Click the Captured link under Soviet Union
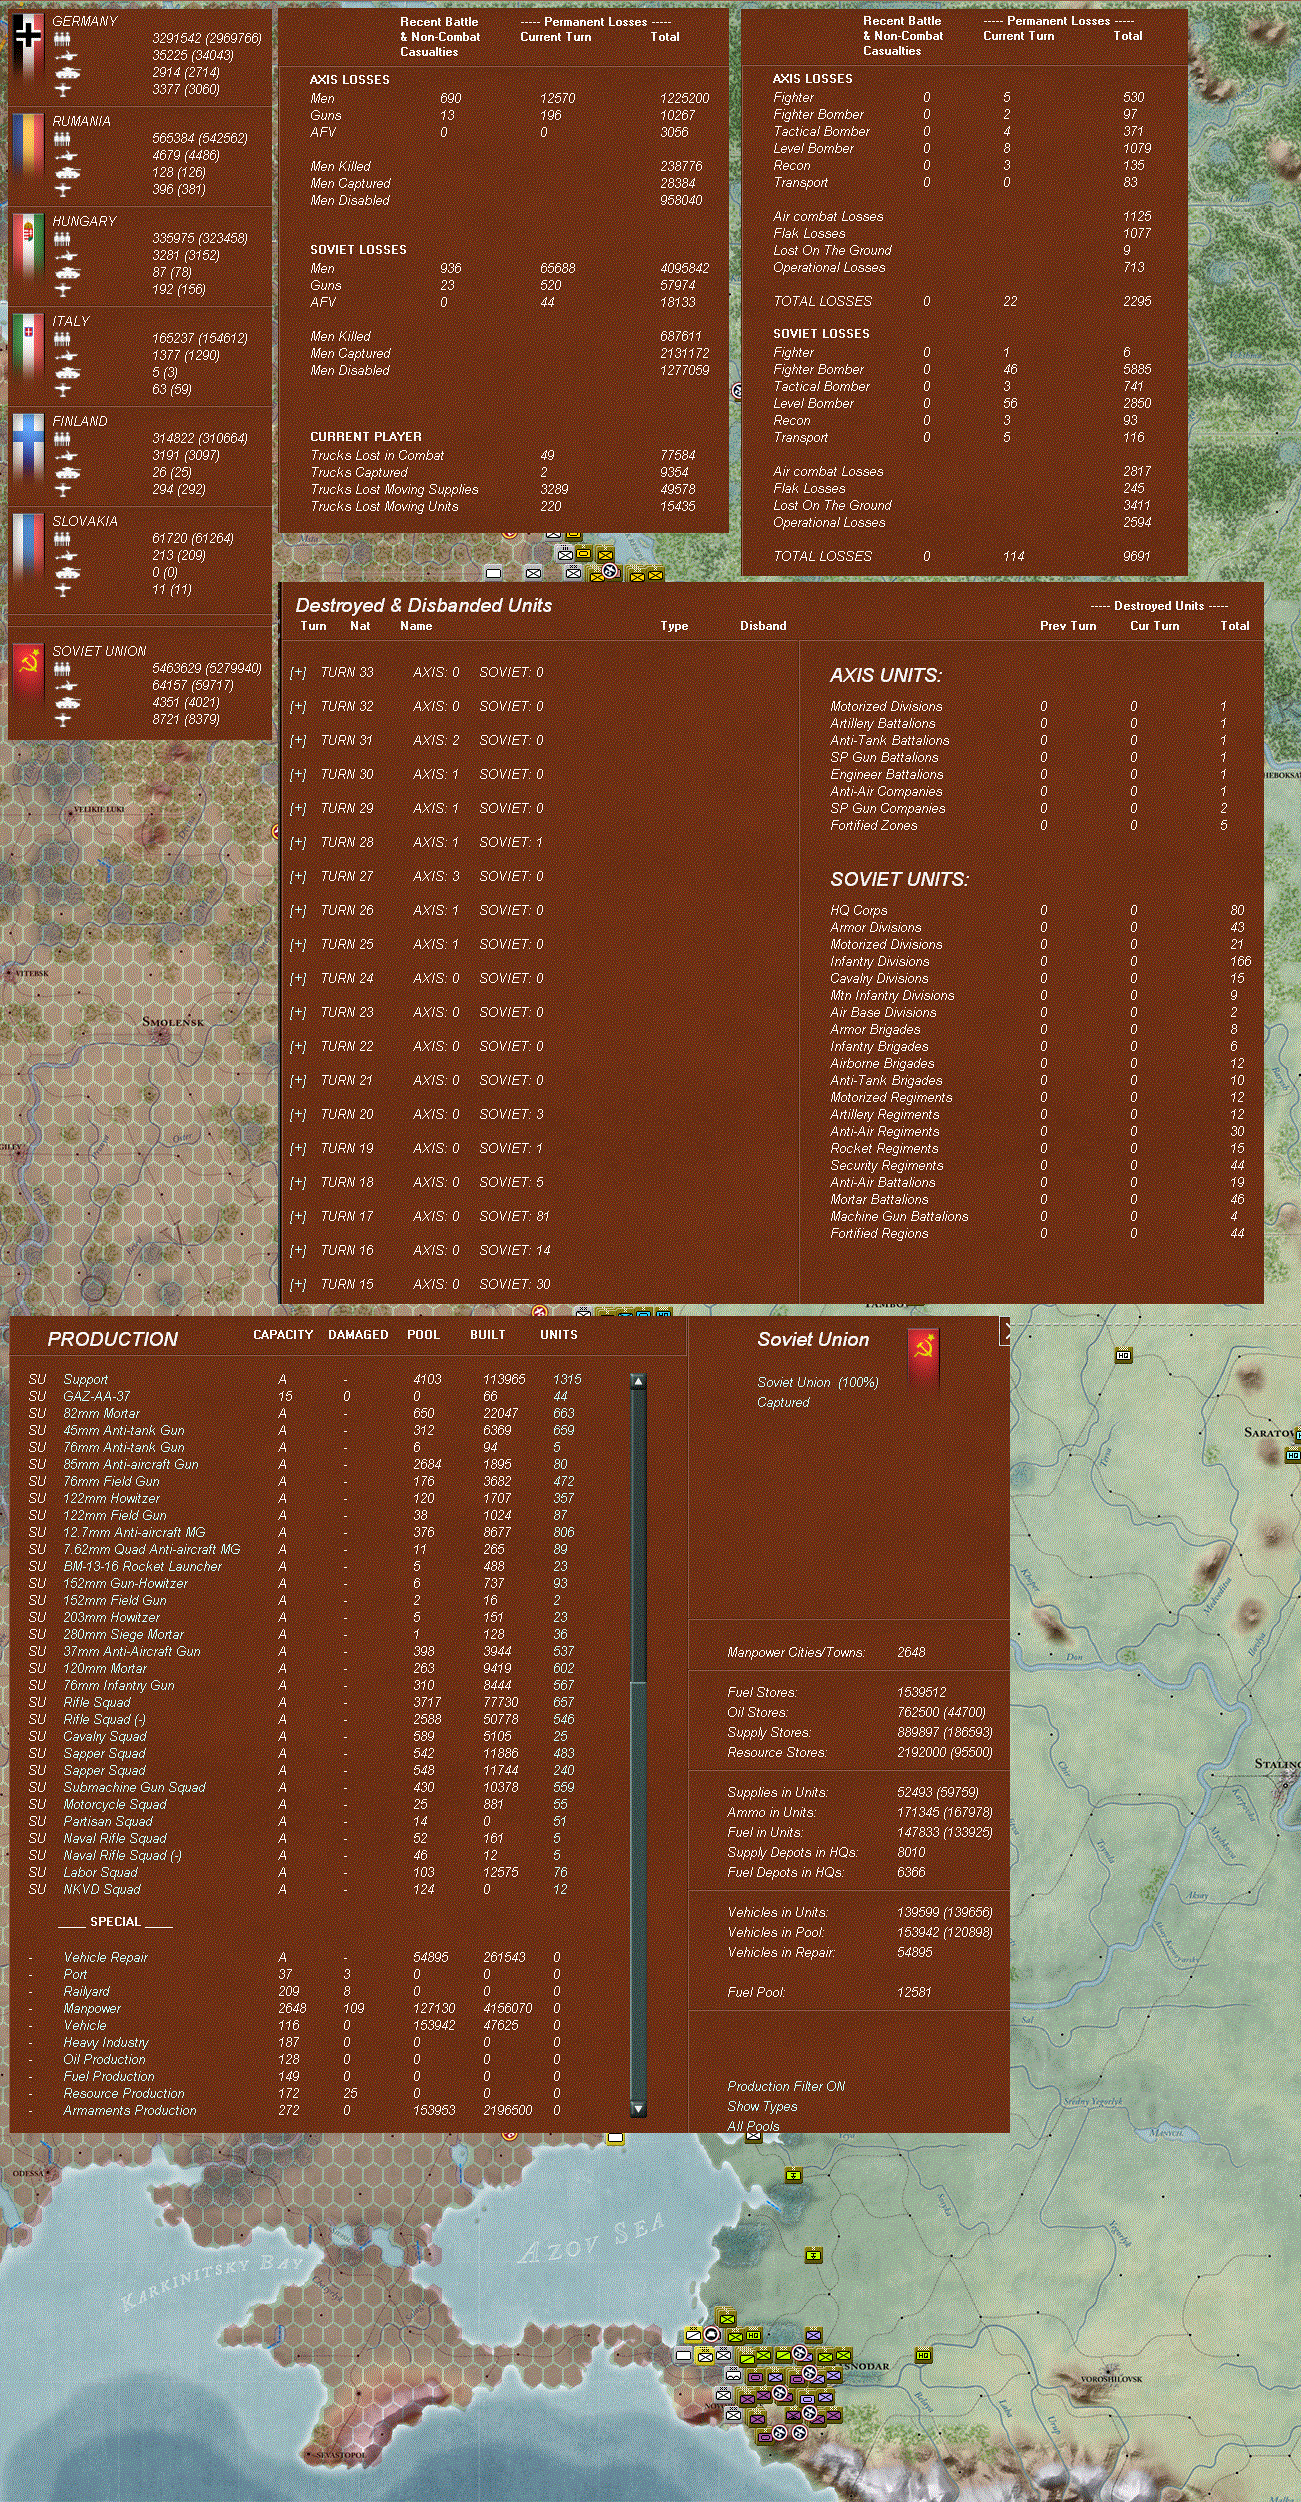Image resolution: width=1301 pixels, height=2502 pixels. 783,1402
